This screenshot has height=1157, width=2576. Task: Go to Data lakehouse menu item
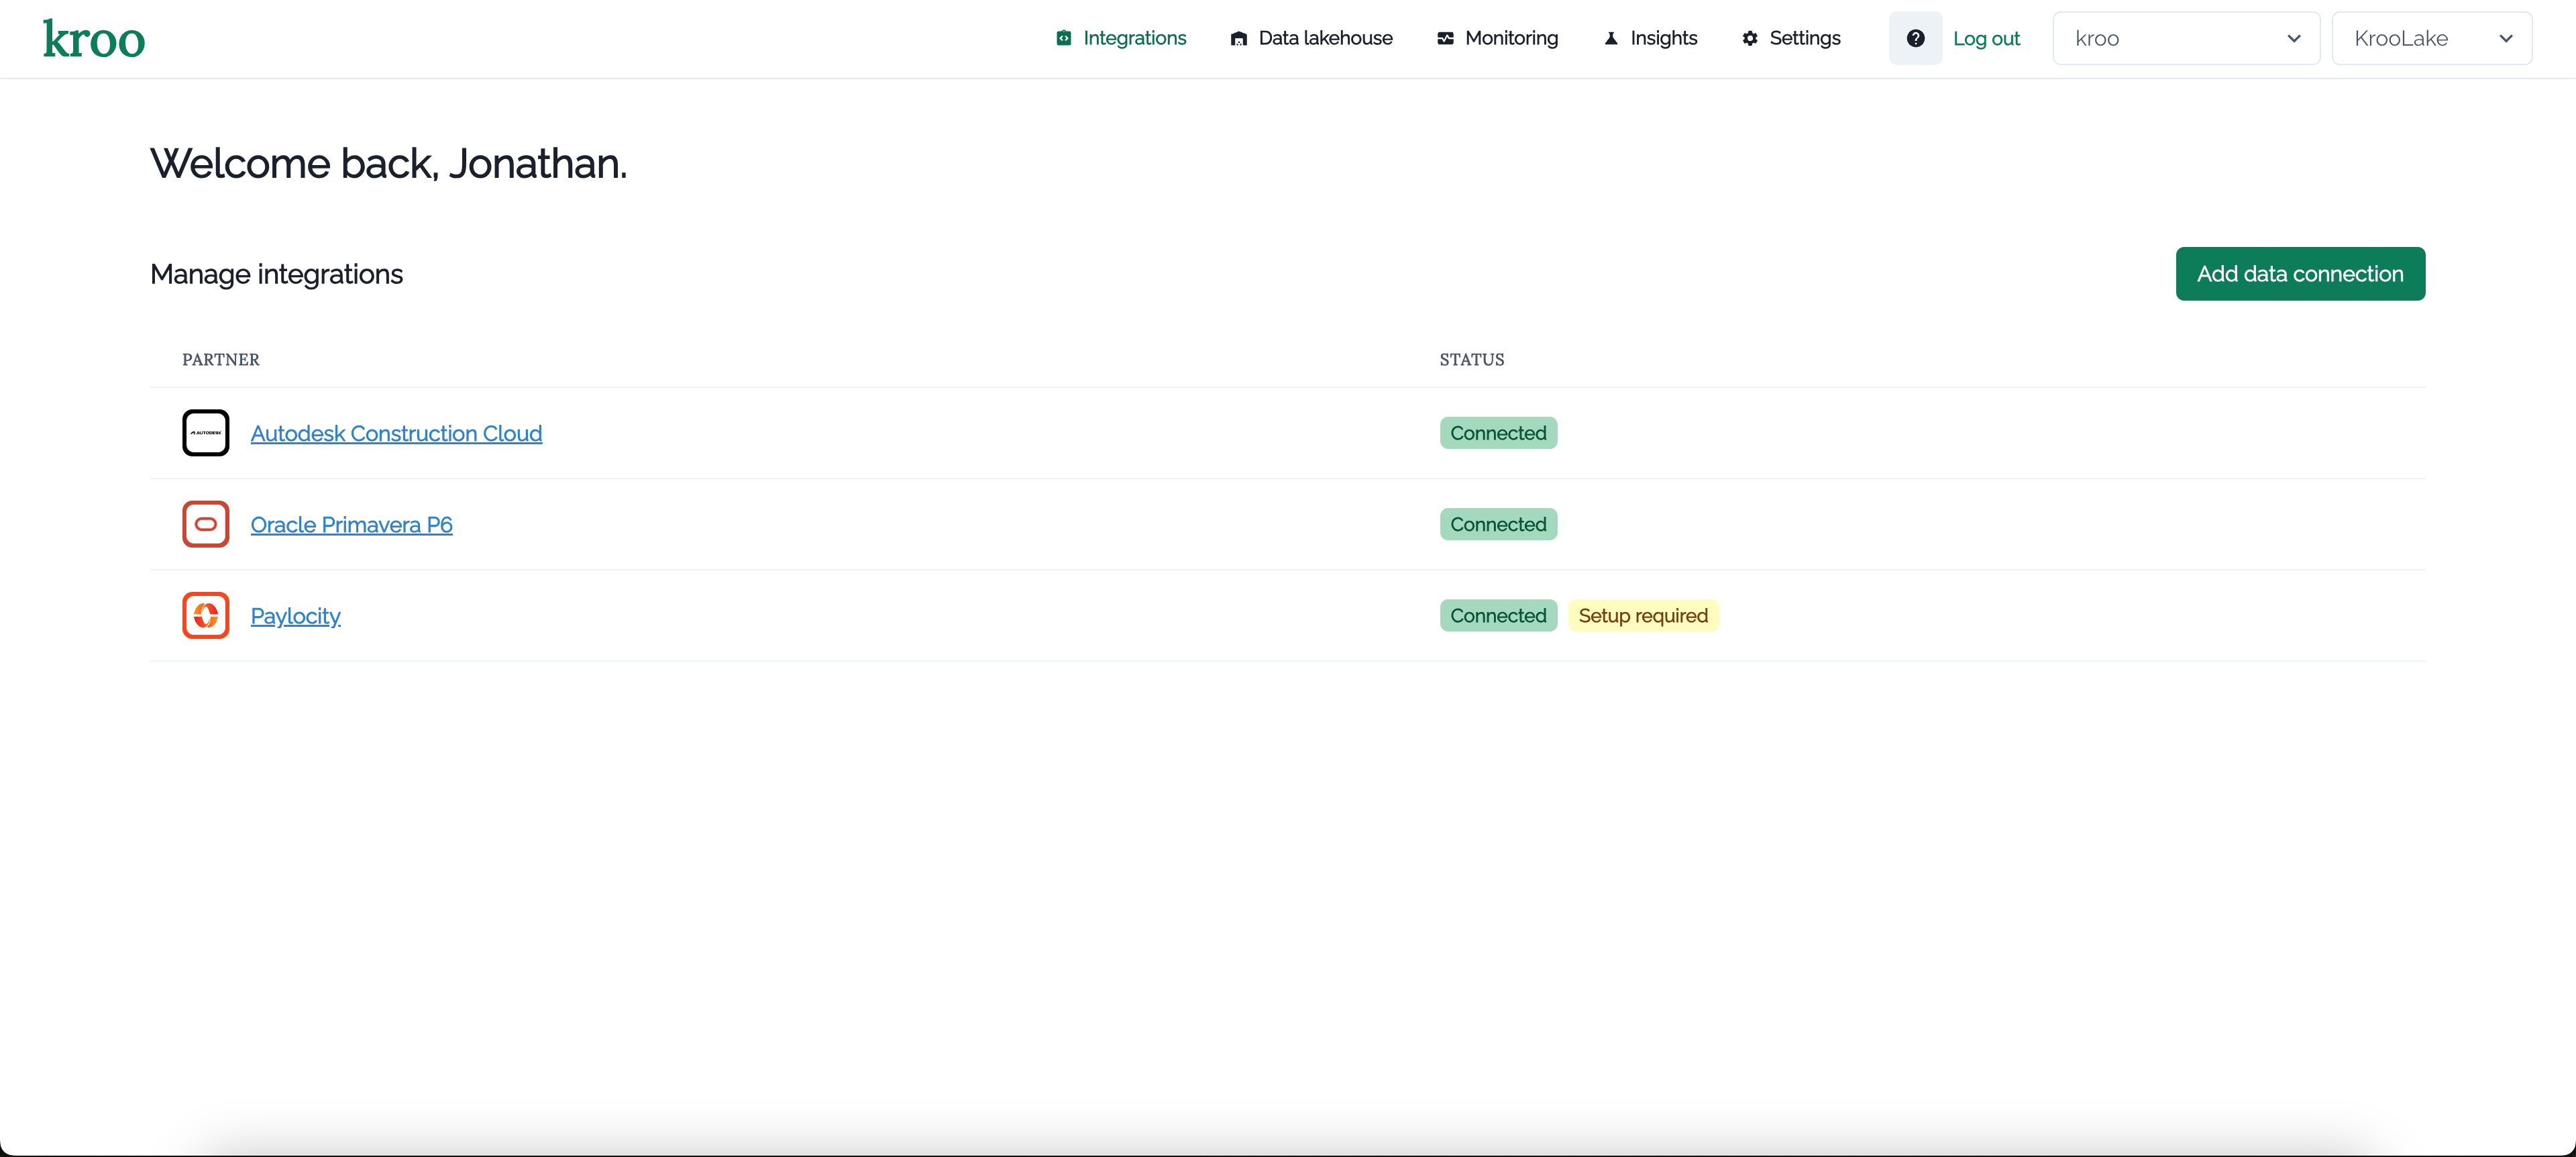(x=1324, y=38)
